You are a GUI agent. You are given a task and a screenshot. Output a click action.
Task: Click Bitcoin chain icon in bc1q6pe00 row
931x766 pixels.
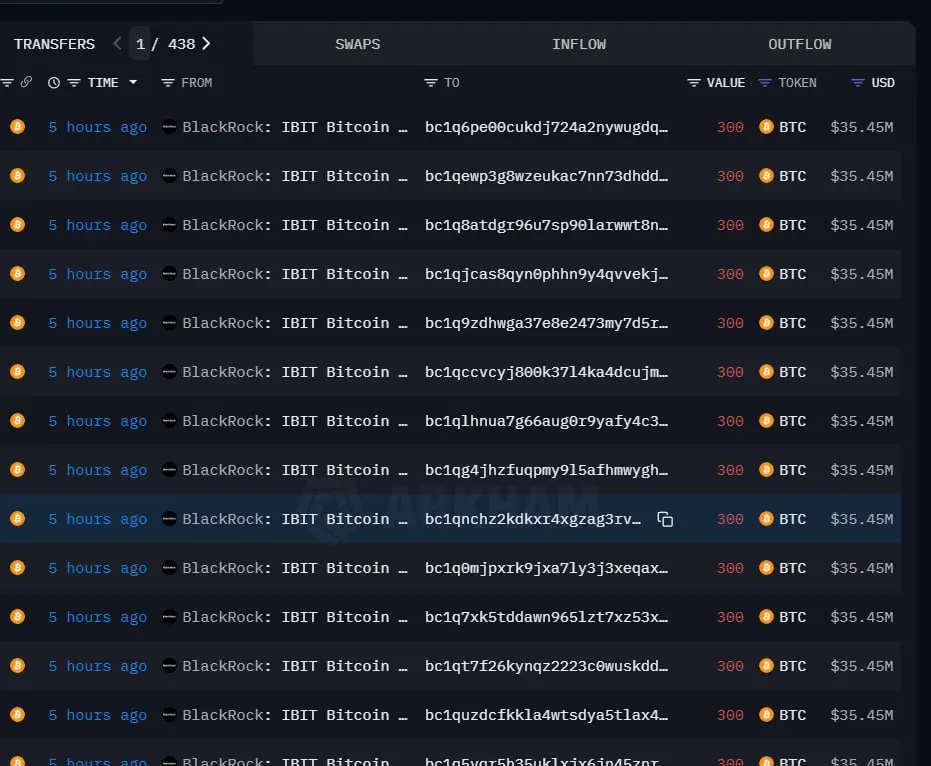[x=18, y=126]
